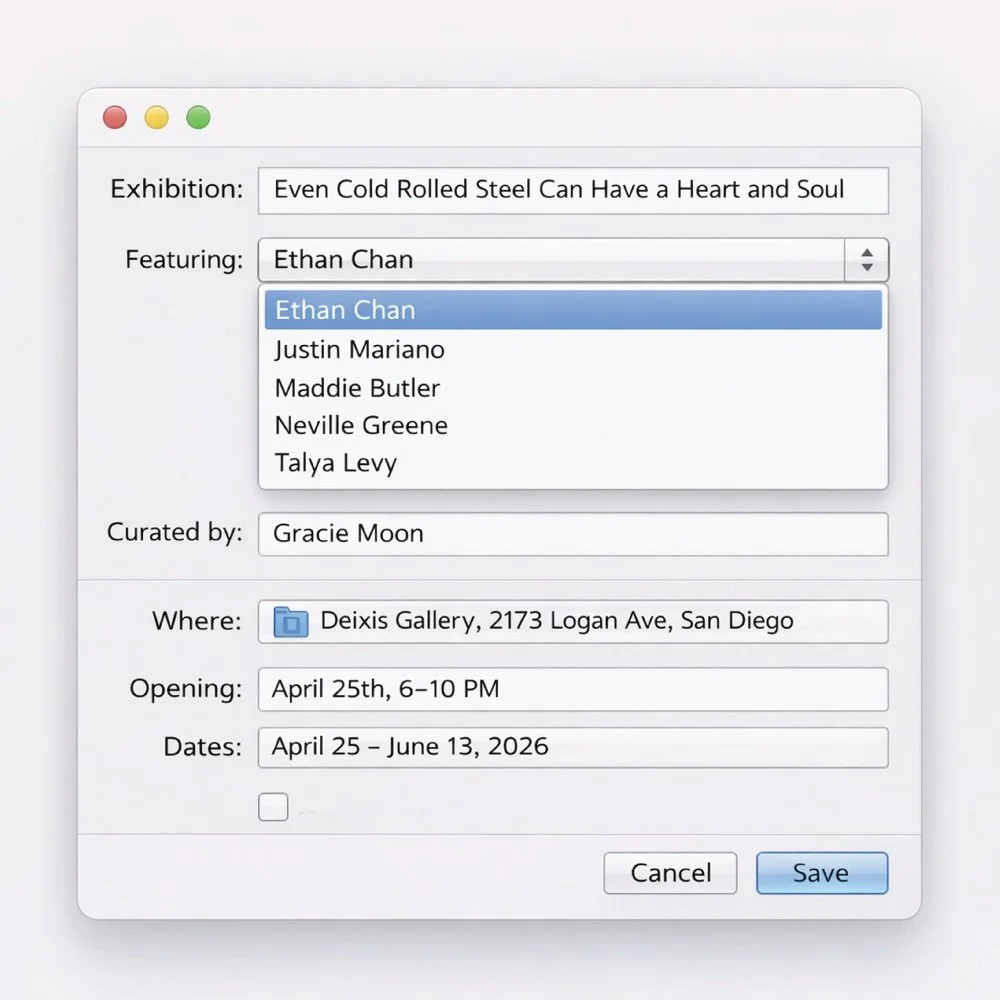Click the Save button
This screenshot has height=1000, width=1000.
(822, 873)
